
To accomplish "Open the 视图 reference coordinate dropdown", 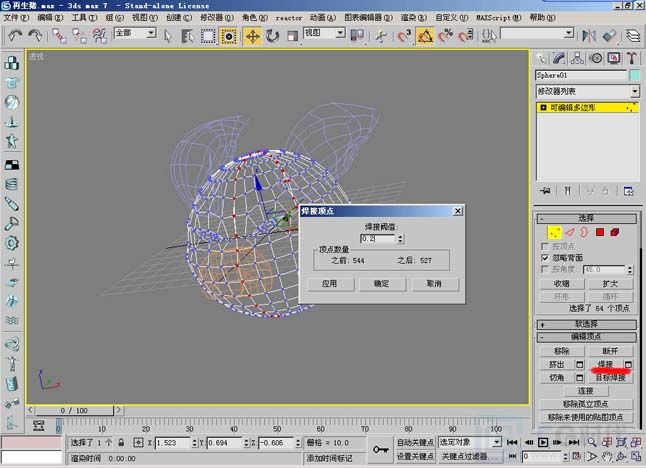I will pos(324,33).
